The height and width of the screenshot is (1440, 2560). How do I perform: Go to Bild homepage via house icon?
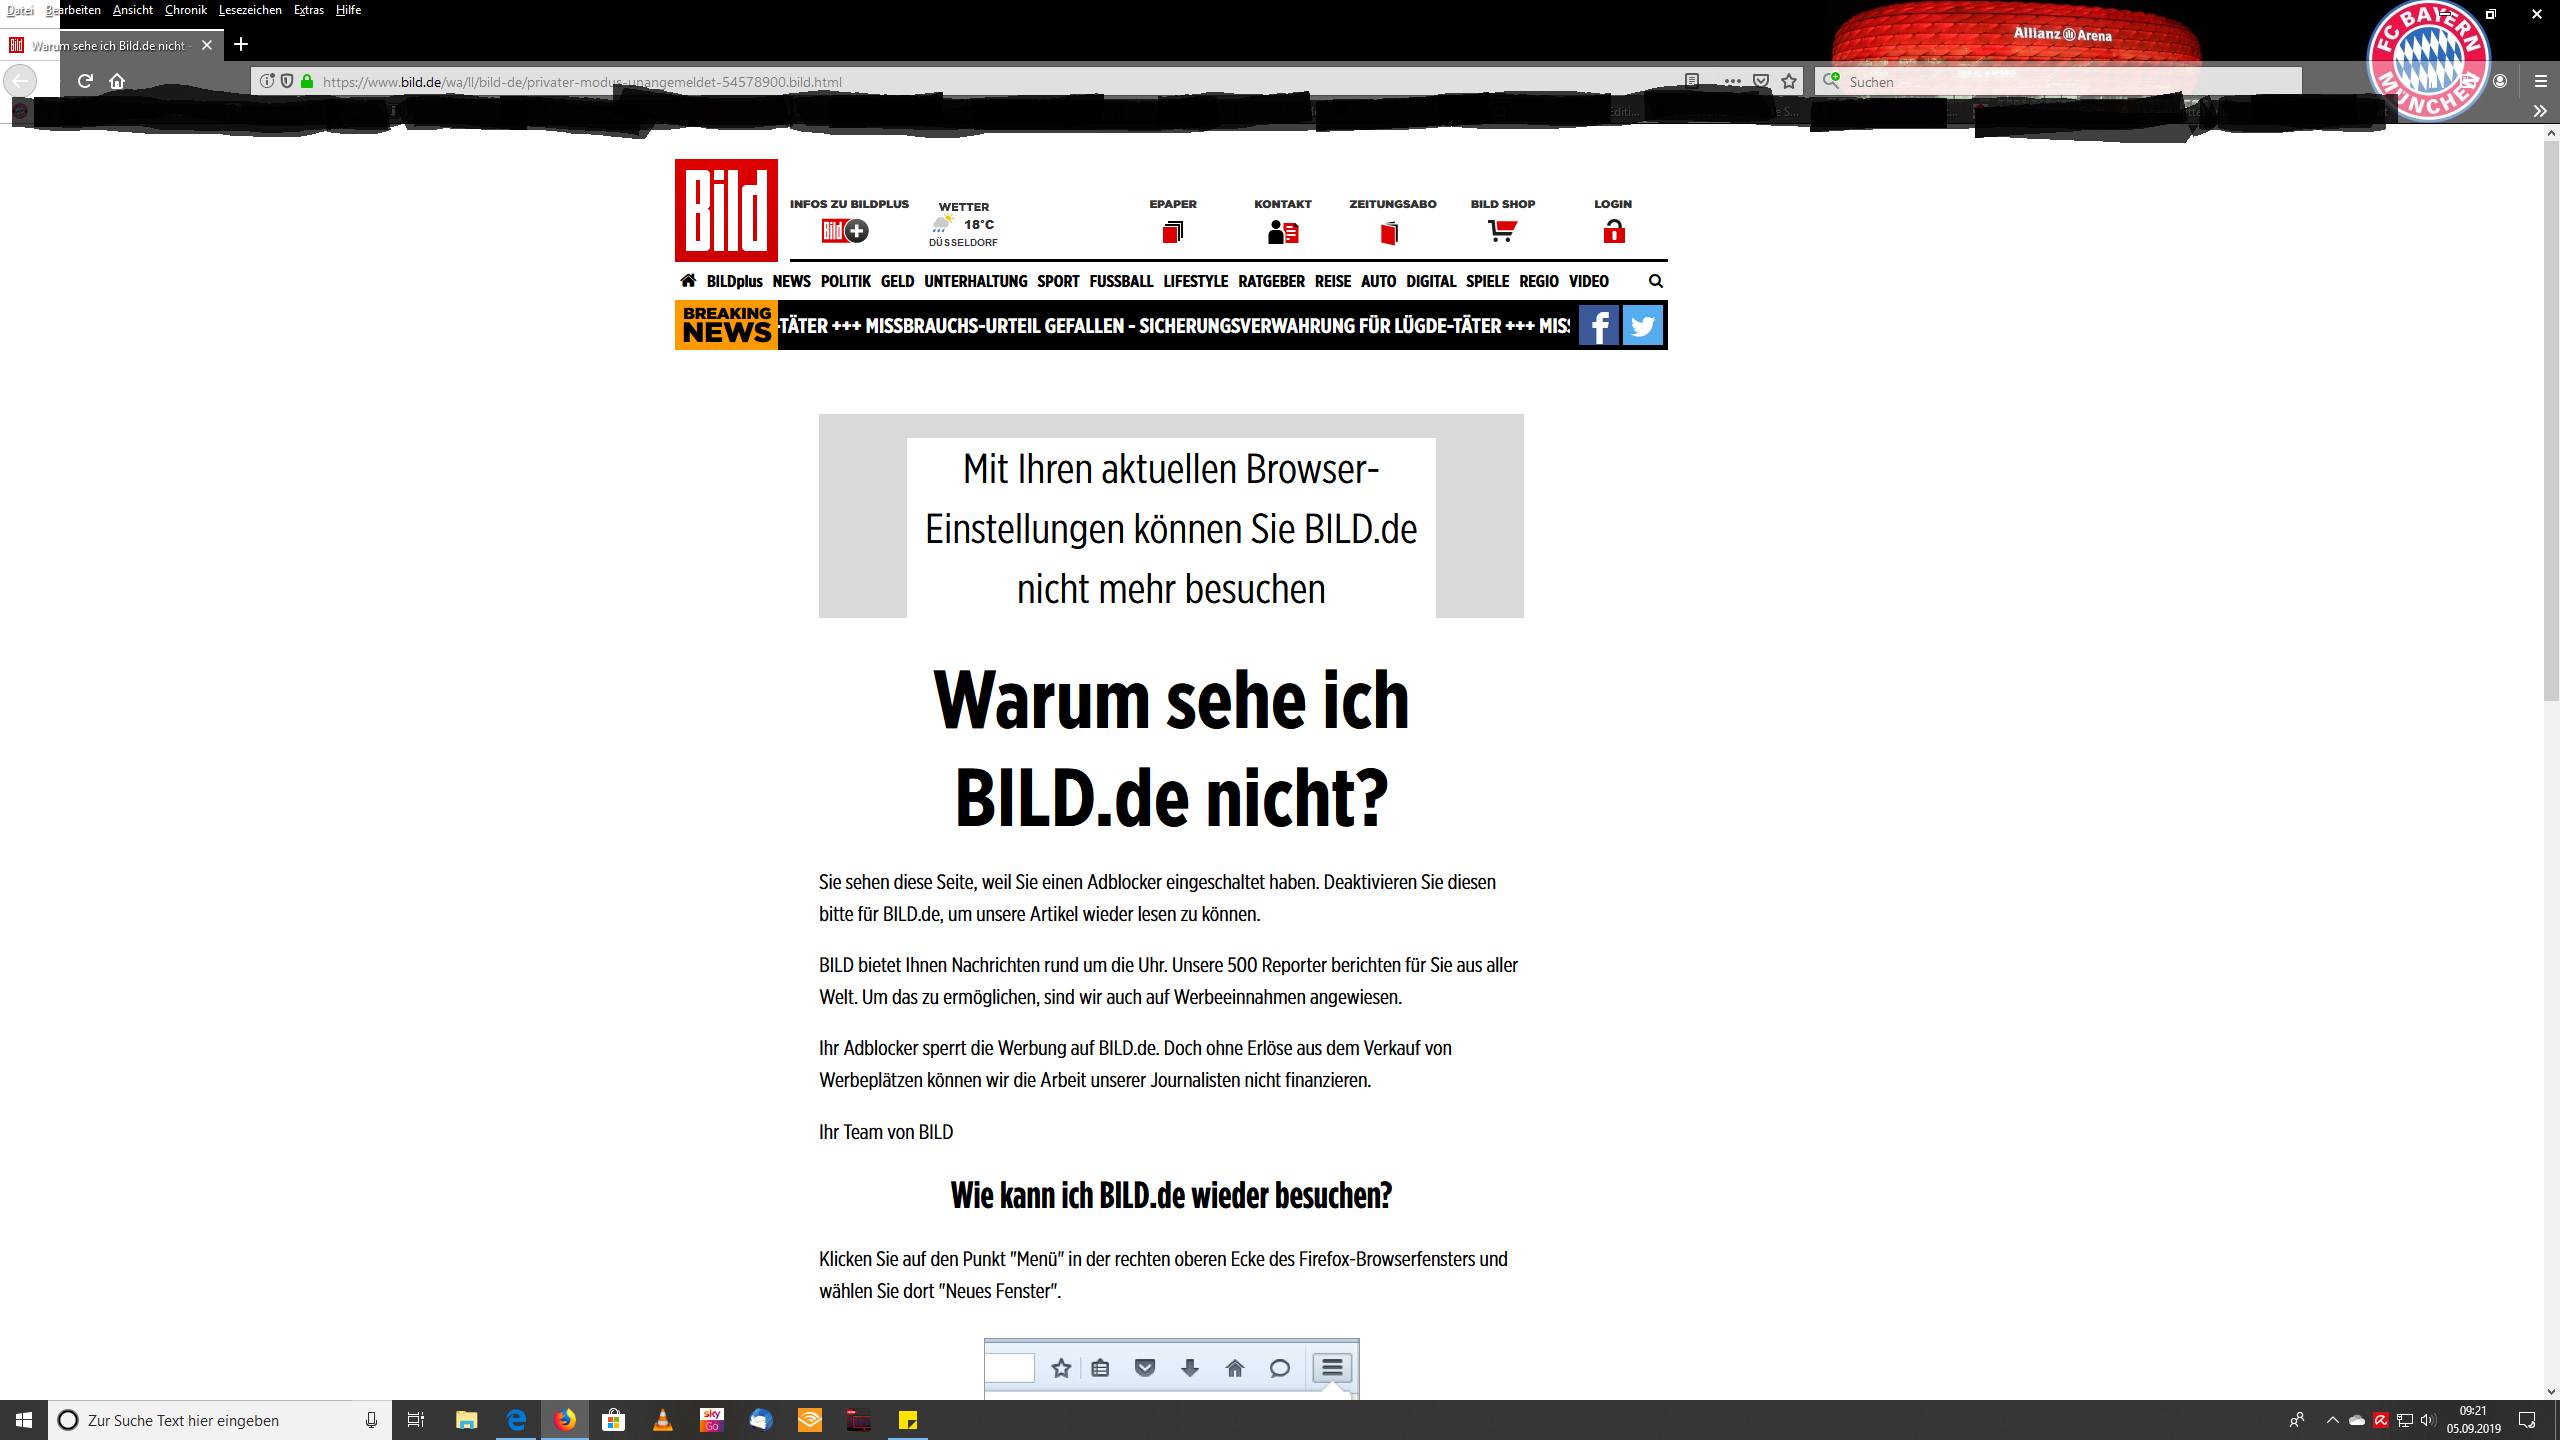[688, 281]
